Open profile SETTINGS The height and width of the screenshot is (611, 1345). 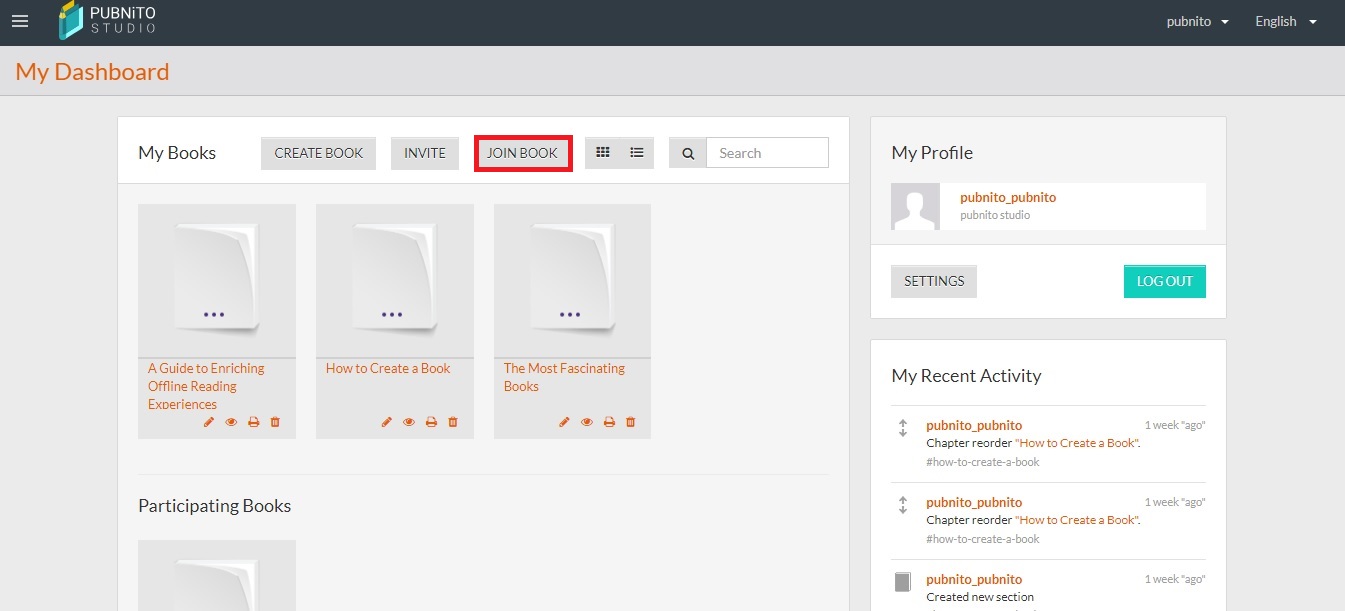[x=934, y=281]
